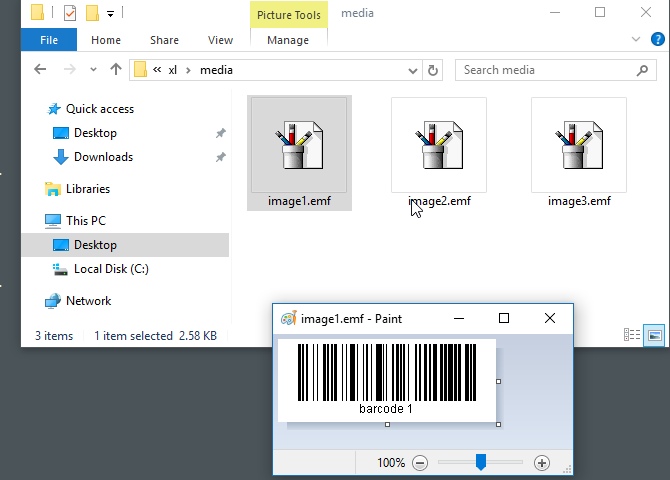Click the xl breadcrumb in address bar
Viewport: 670px width, 480px height.
pos(173,70)
